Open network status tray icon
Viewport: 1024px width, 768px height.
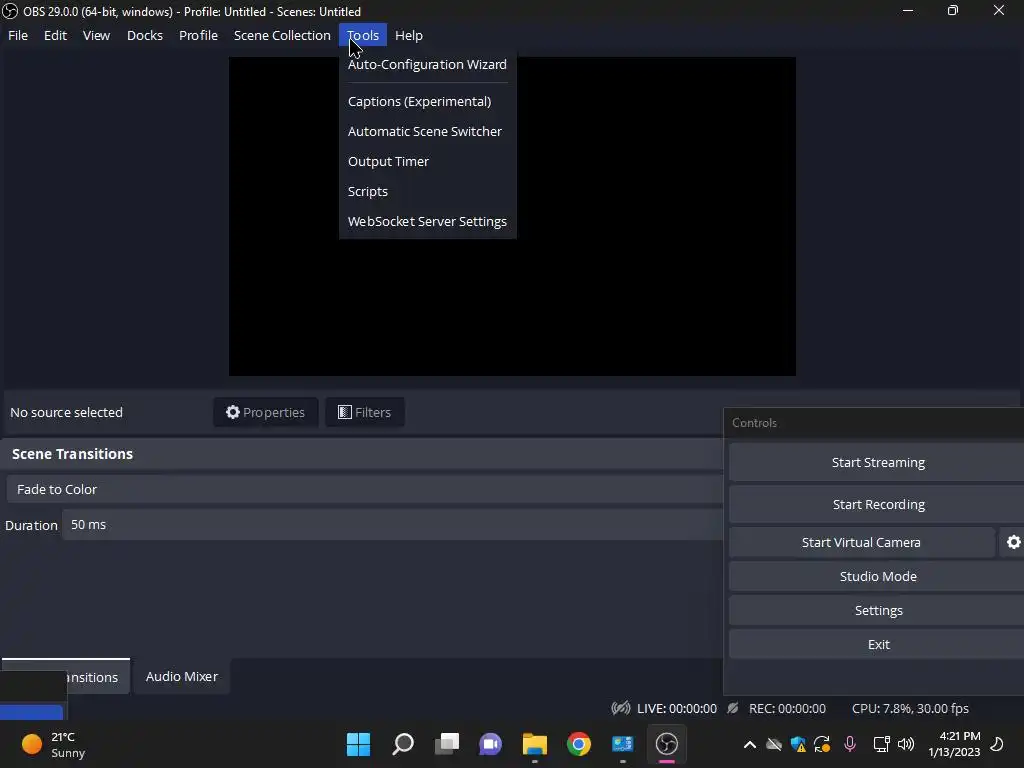(882, 744)
